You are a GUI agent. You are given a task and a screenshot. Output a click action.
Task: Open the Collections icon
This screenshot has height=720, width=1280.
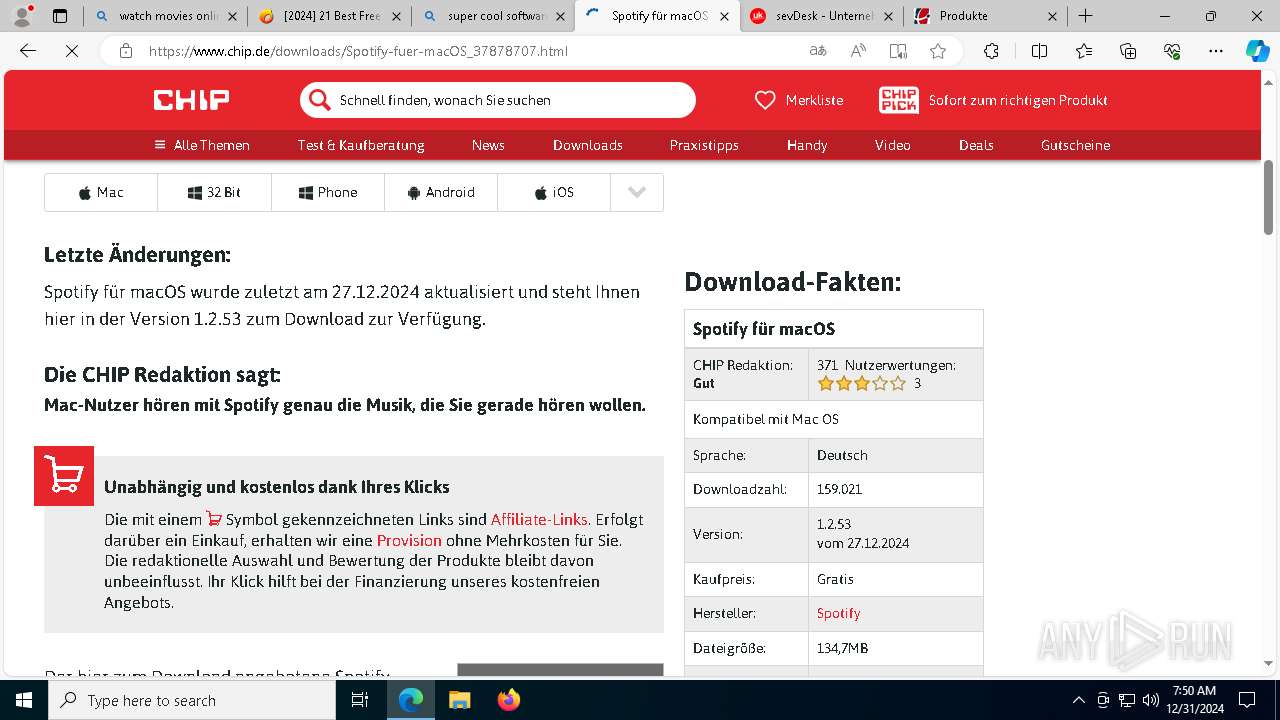click(x=1128, y=51)
